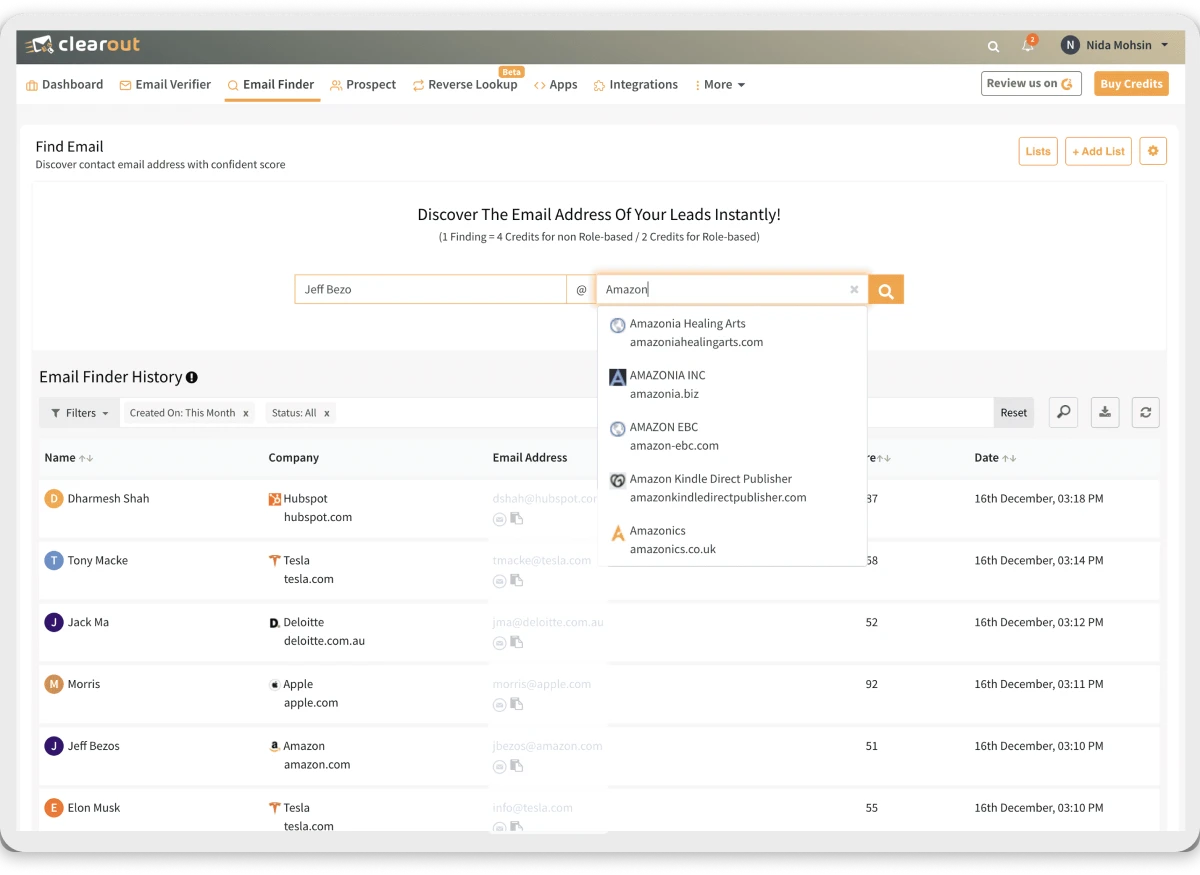
Task: Download the email finder history
Action: pos(1104,412)
